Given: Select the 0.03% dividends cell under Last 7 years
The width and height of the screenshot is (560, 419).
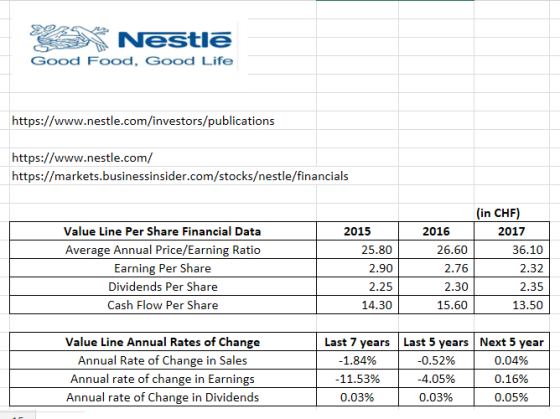Looking at the screenshot, I should 357,397.
